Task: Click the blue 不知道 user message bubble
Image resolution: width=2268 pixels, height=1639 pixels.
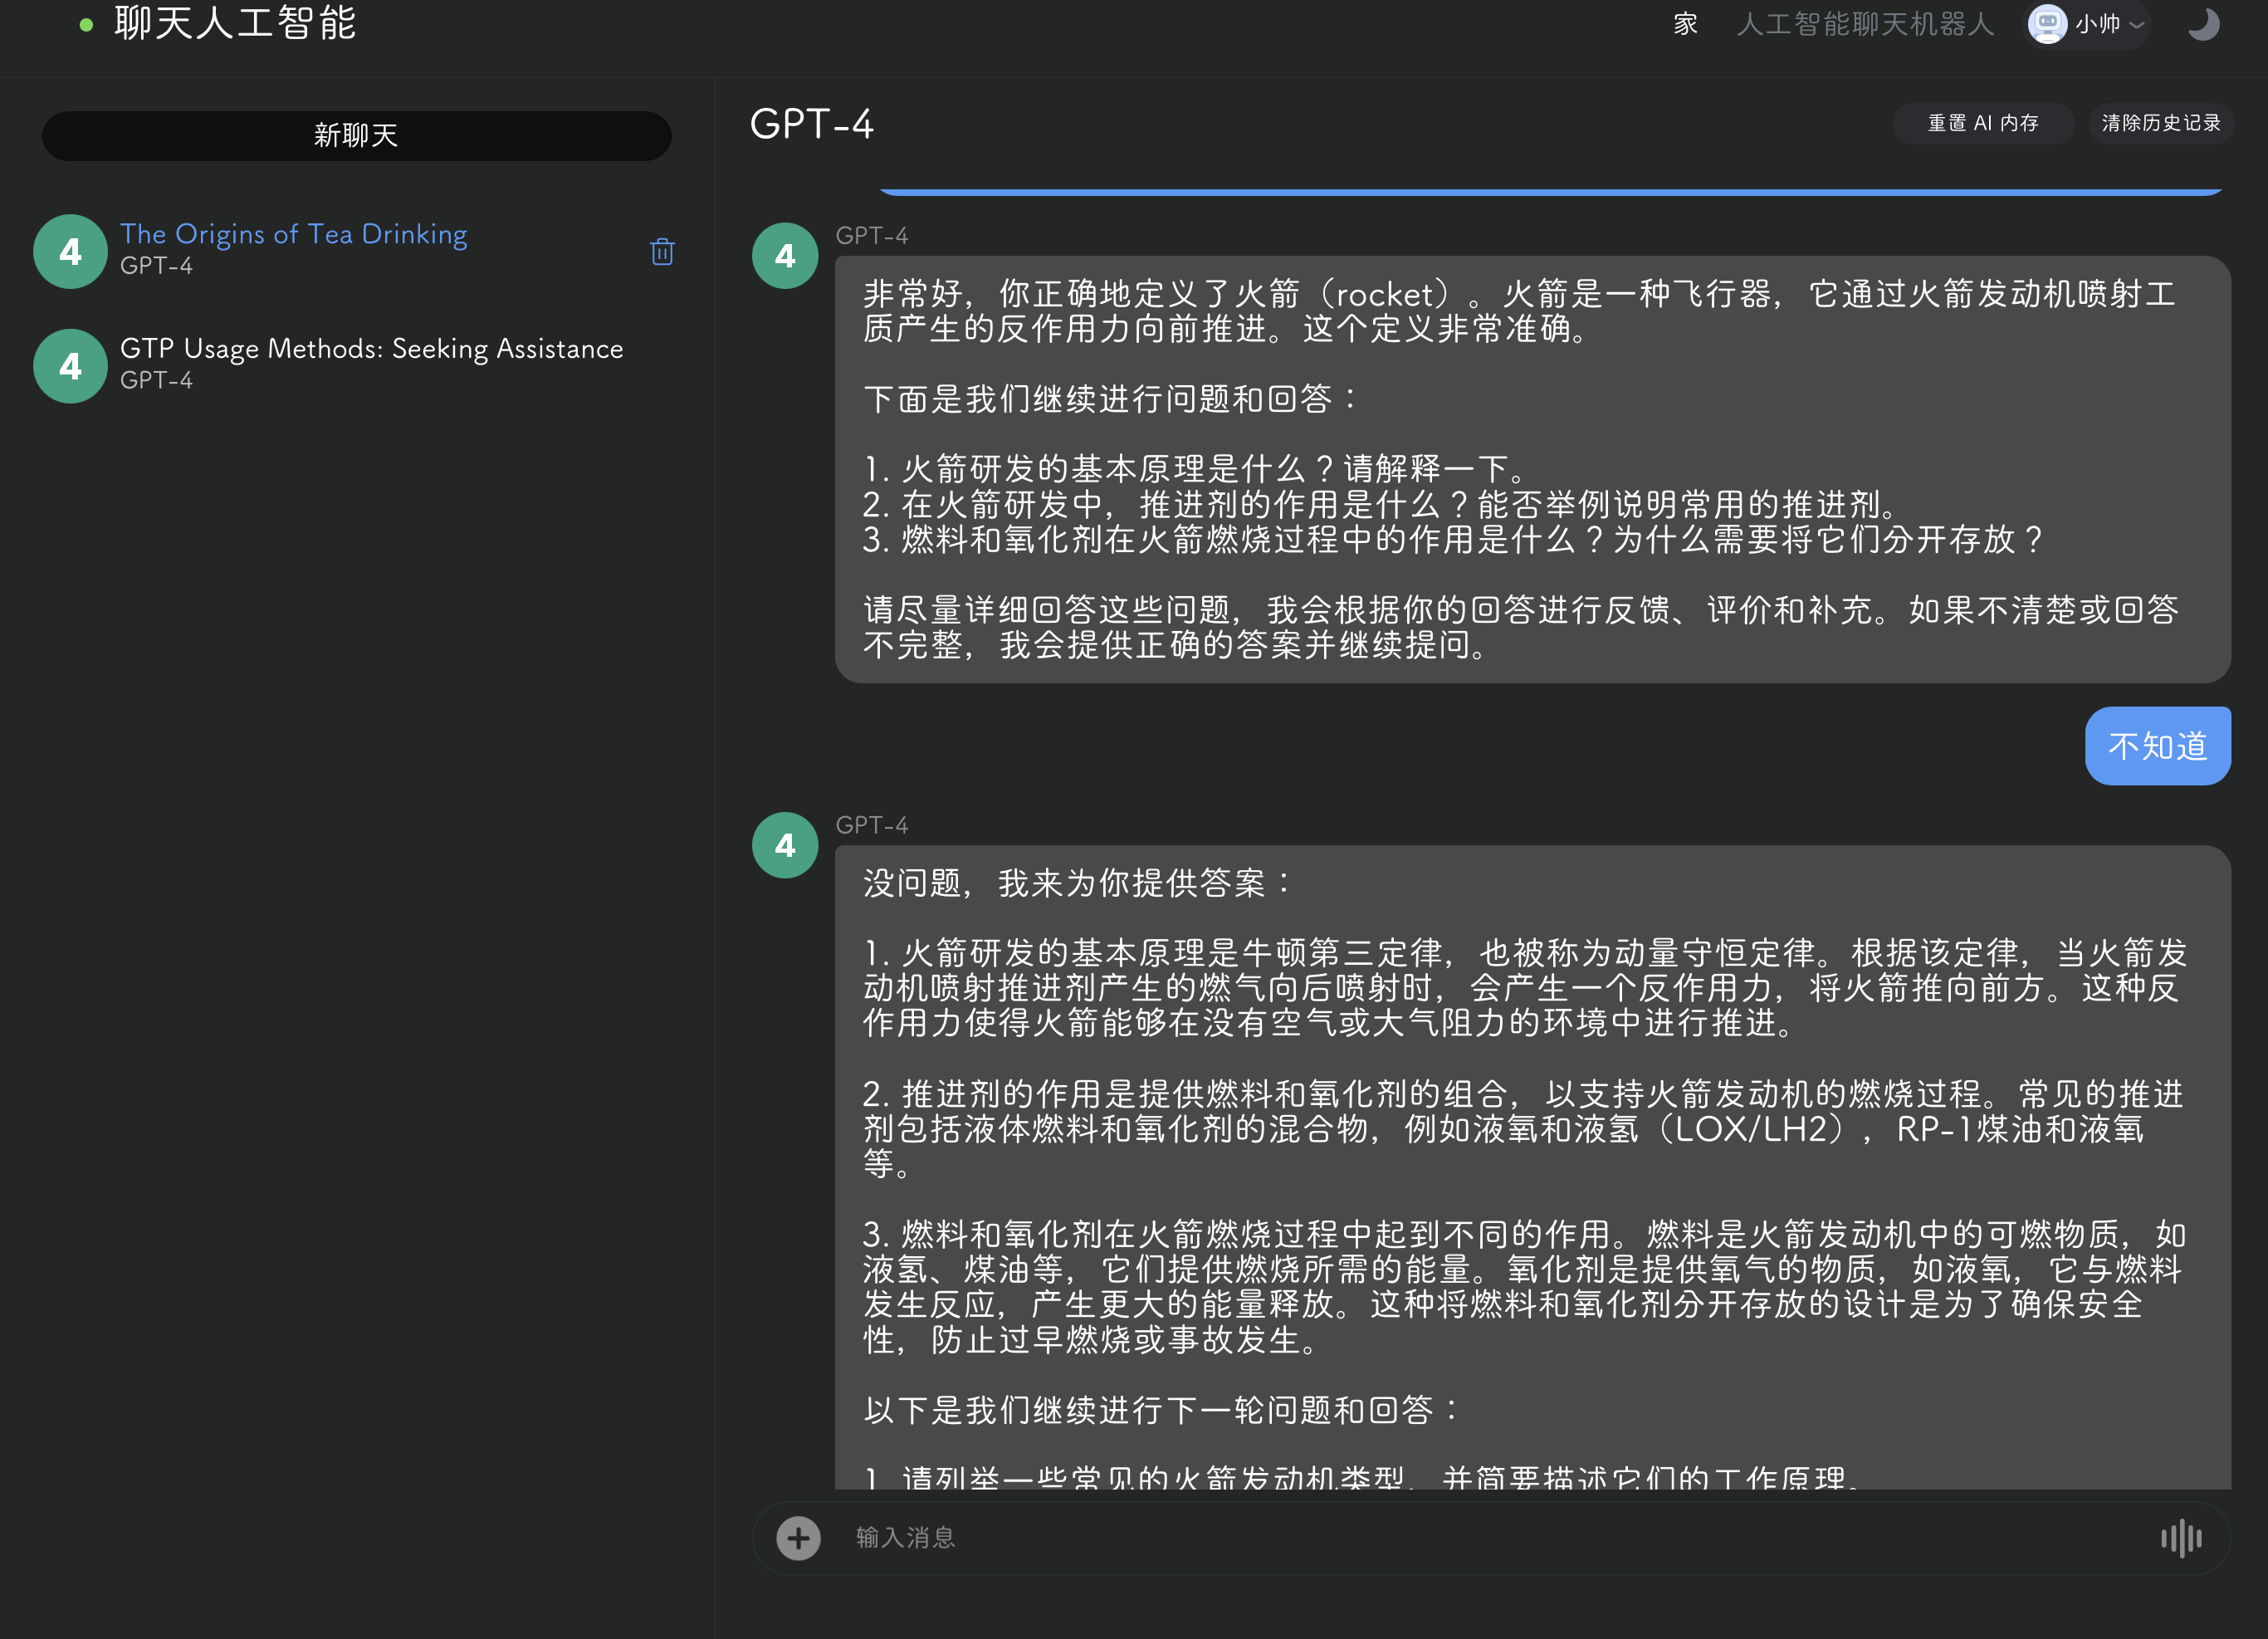Action: [2157, 746]
